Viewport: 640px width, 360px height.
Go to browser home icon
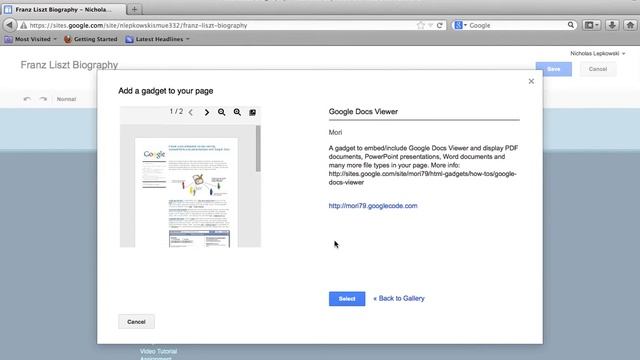[630, 25]
